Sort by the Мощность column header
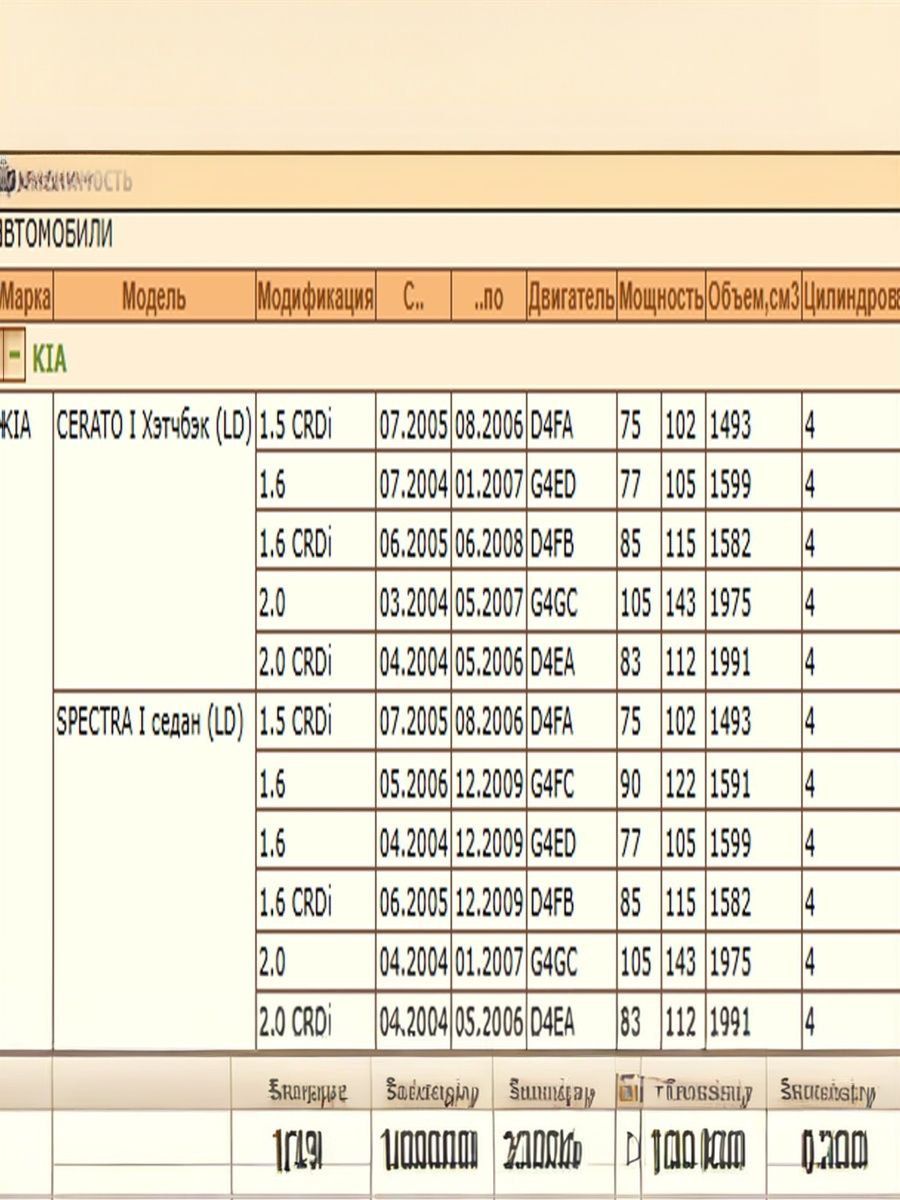The width and height of the screenshot is (900, 1200). [x=661, y=297]
